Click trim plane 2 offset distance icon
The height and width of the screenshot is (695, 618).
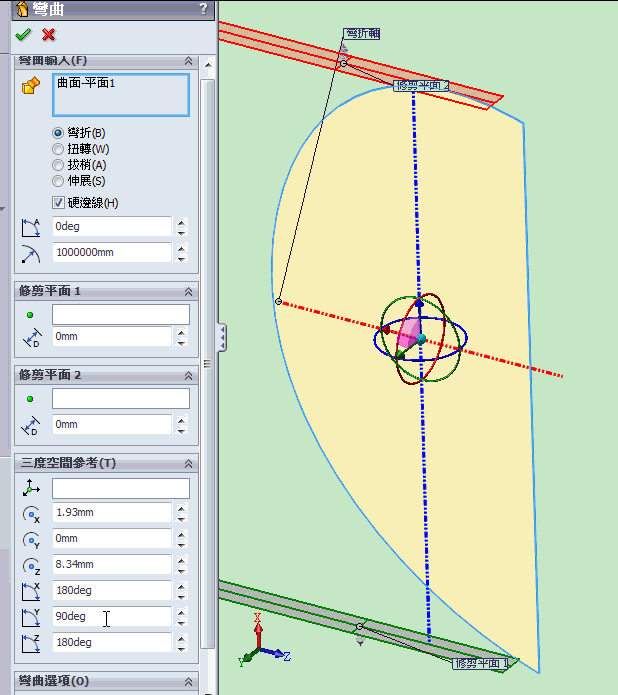pos(31,426)
